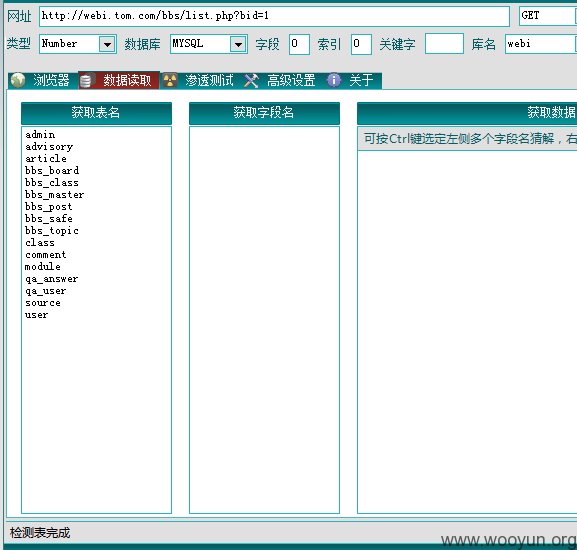Click the tools icon beside 高级设置
This screenshot has height=550, width=577.
pyautogui.click(x=251, y=81)
